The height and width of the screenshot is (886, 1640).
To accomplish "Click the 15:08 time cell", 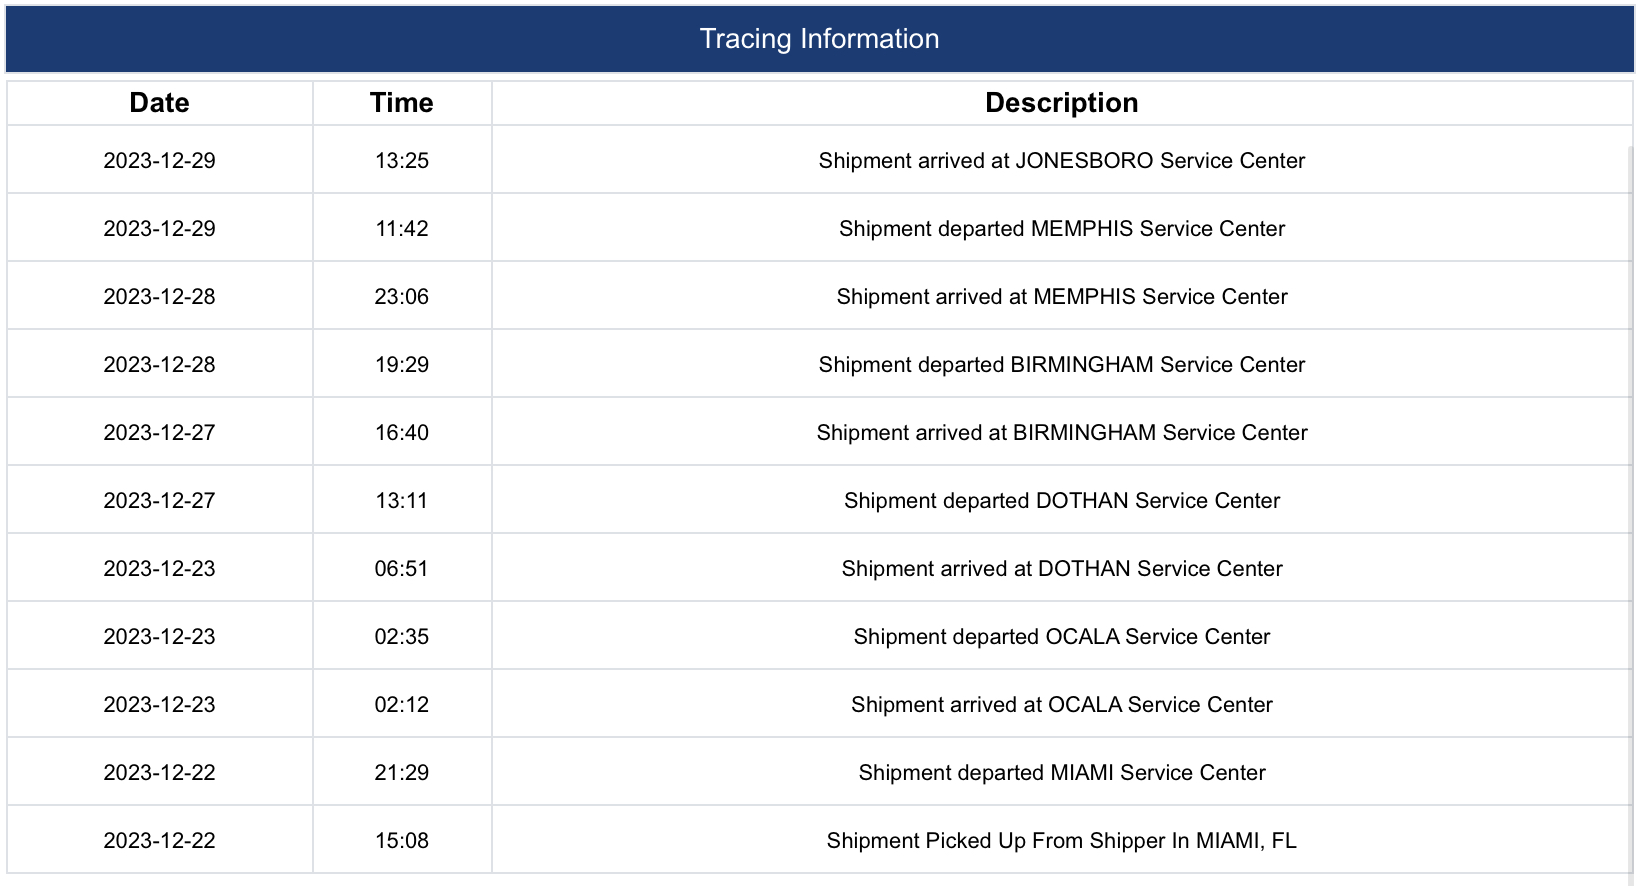I will [402, 841].
